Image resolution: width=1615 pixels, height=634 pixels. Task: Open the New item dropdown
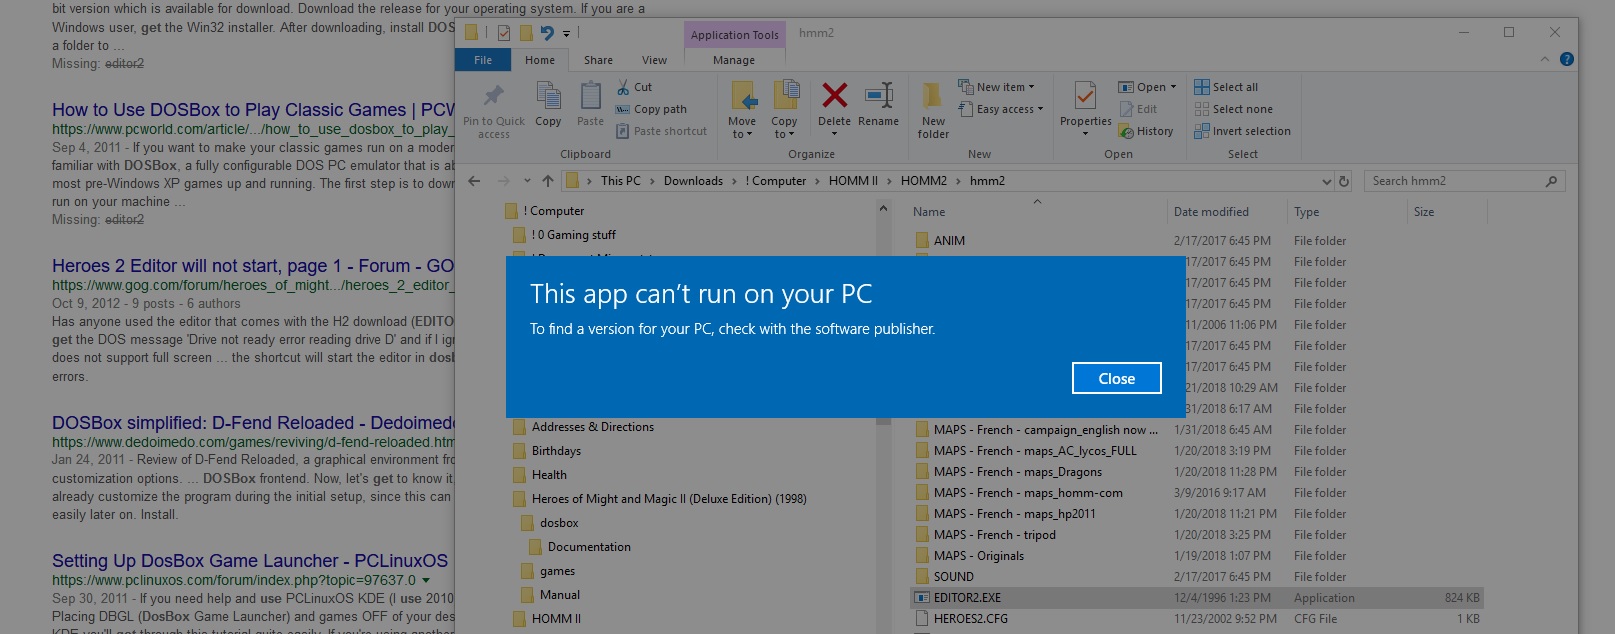pyautogui.click(x=996, y=87)
